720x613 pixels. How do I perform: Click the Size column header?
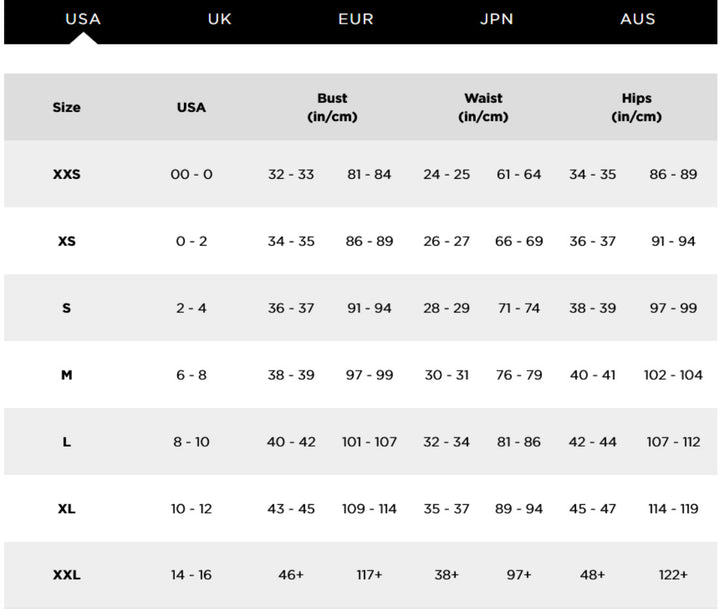[x=66, y=107]
